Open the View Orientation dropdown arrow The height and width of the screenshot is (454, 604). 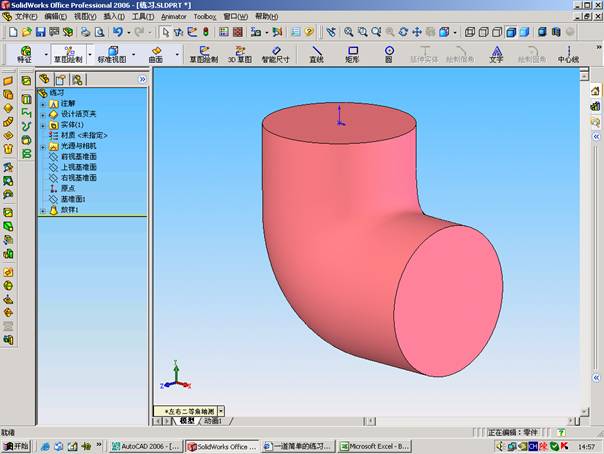tap(455, 32)
